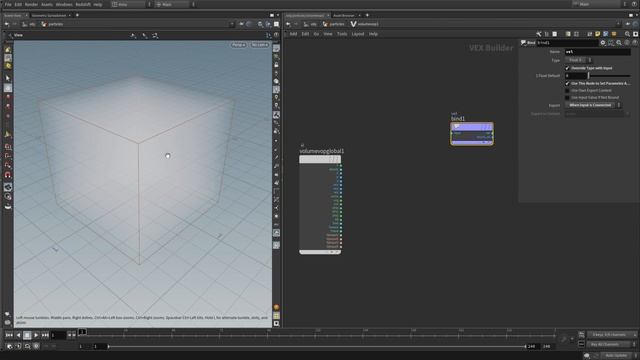Select the Select tool in viewport left toolbar
The width and height of the screenshot is (640, 360).
coord(8,78)
